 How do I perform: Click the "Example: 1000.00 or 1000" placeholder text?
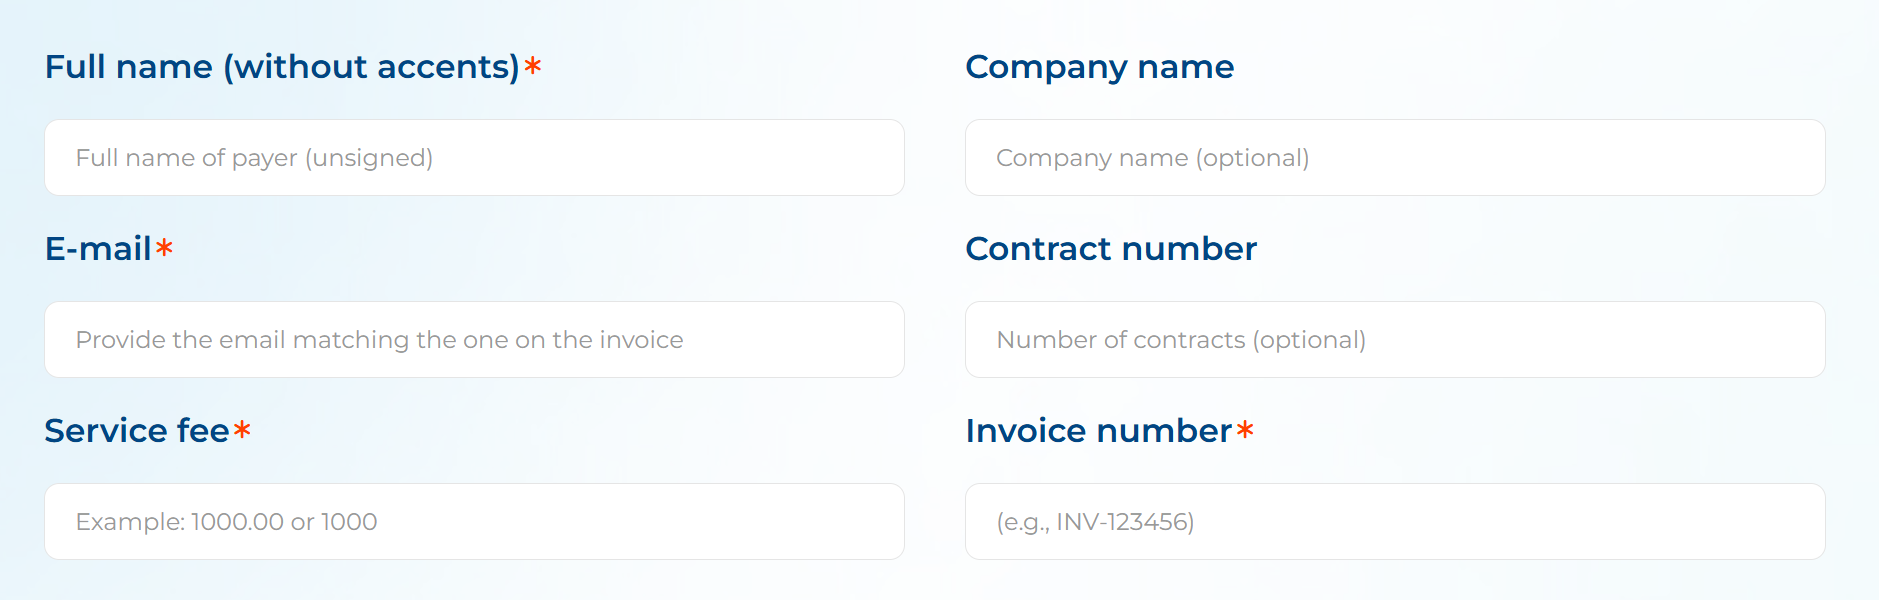click(226, 522)
